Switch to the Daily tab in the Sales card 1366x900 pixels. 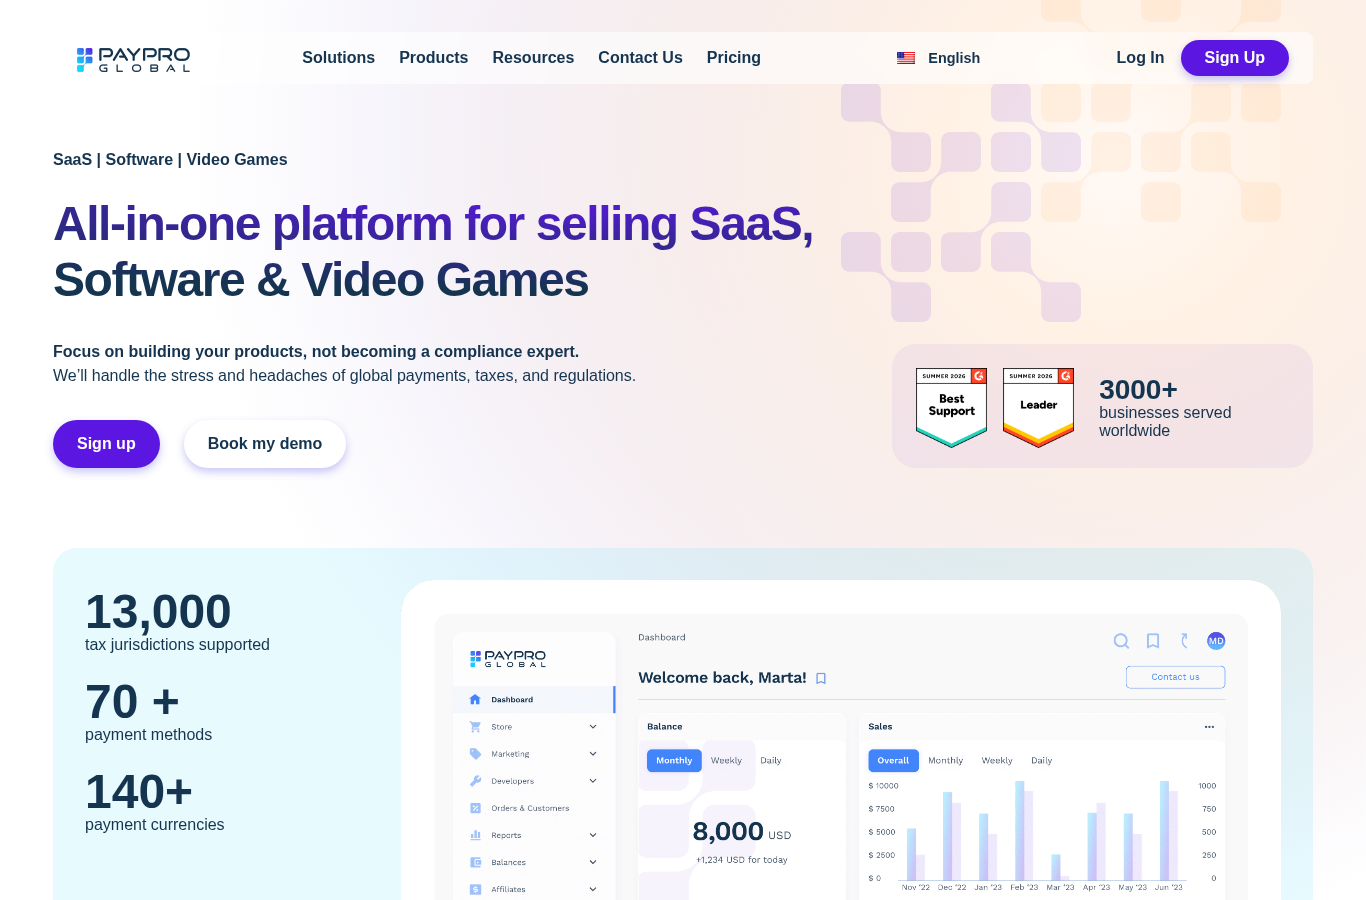(x=1042, y=761)
